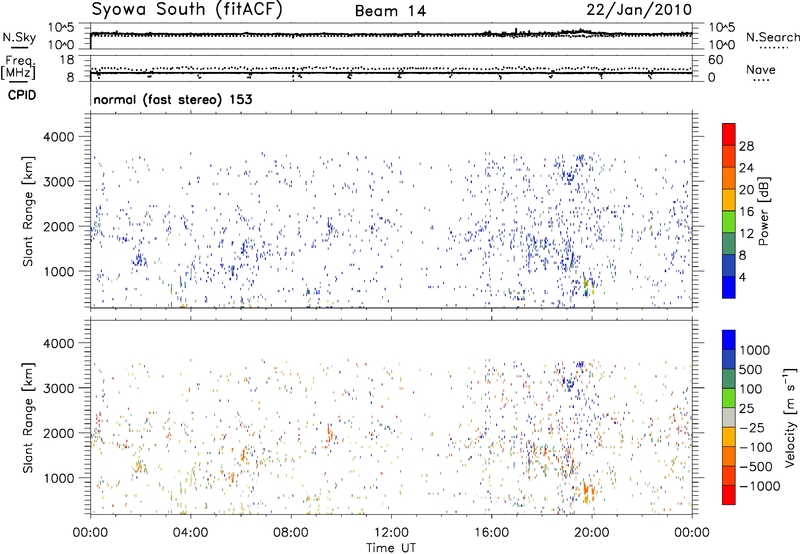Click the red bottom of the velocity color bar

[729, 495]
